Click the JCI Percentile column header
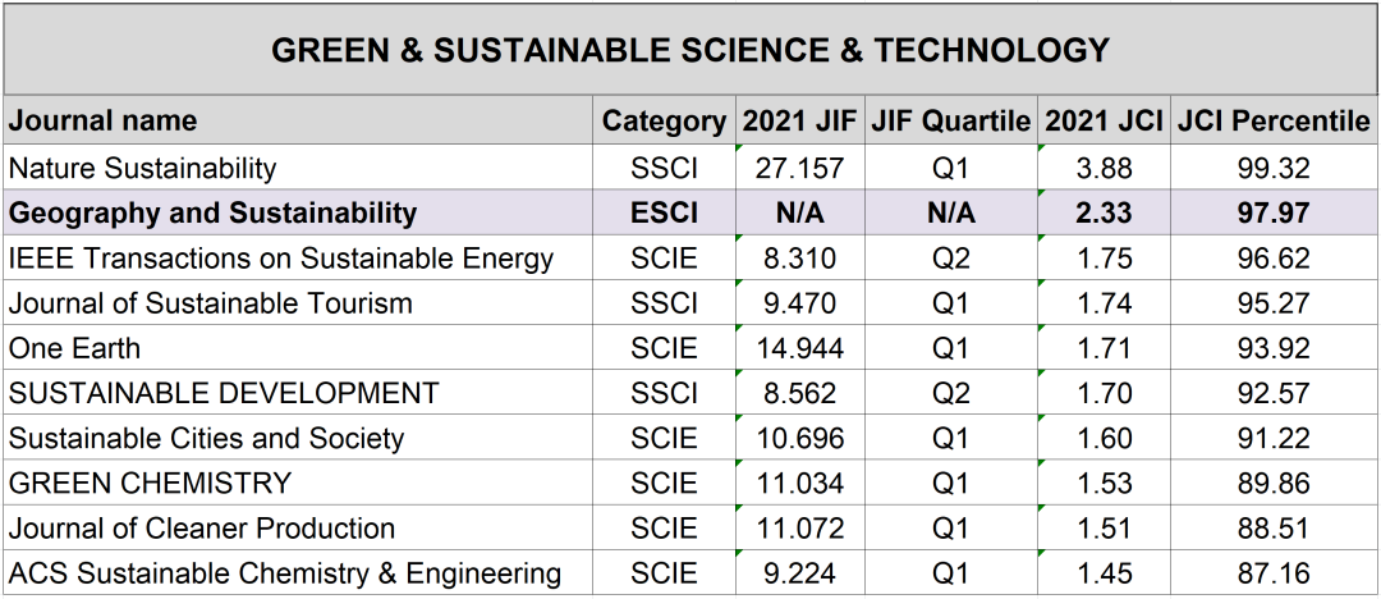The height and width of the screenshot is (599, 1382). point(1273,121)
